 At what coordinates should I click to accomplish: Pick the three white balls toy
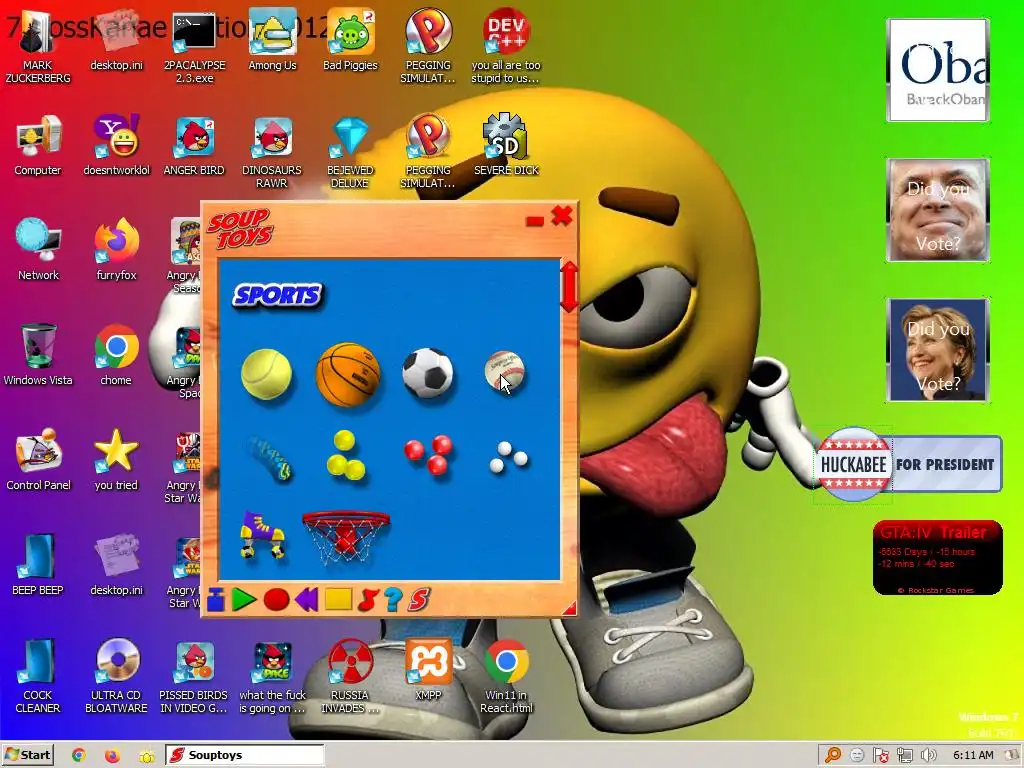[x=508, y=456]
